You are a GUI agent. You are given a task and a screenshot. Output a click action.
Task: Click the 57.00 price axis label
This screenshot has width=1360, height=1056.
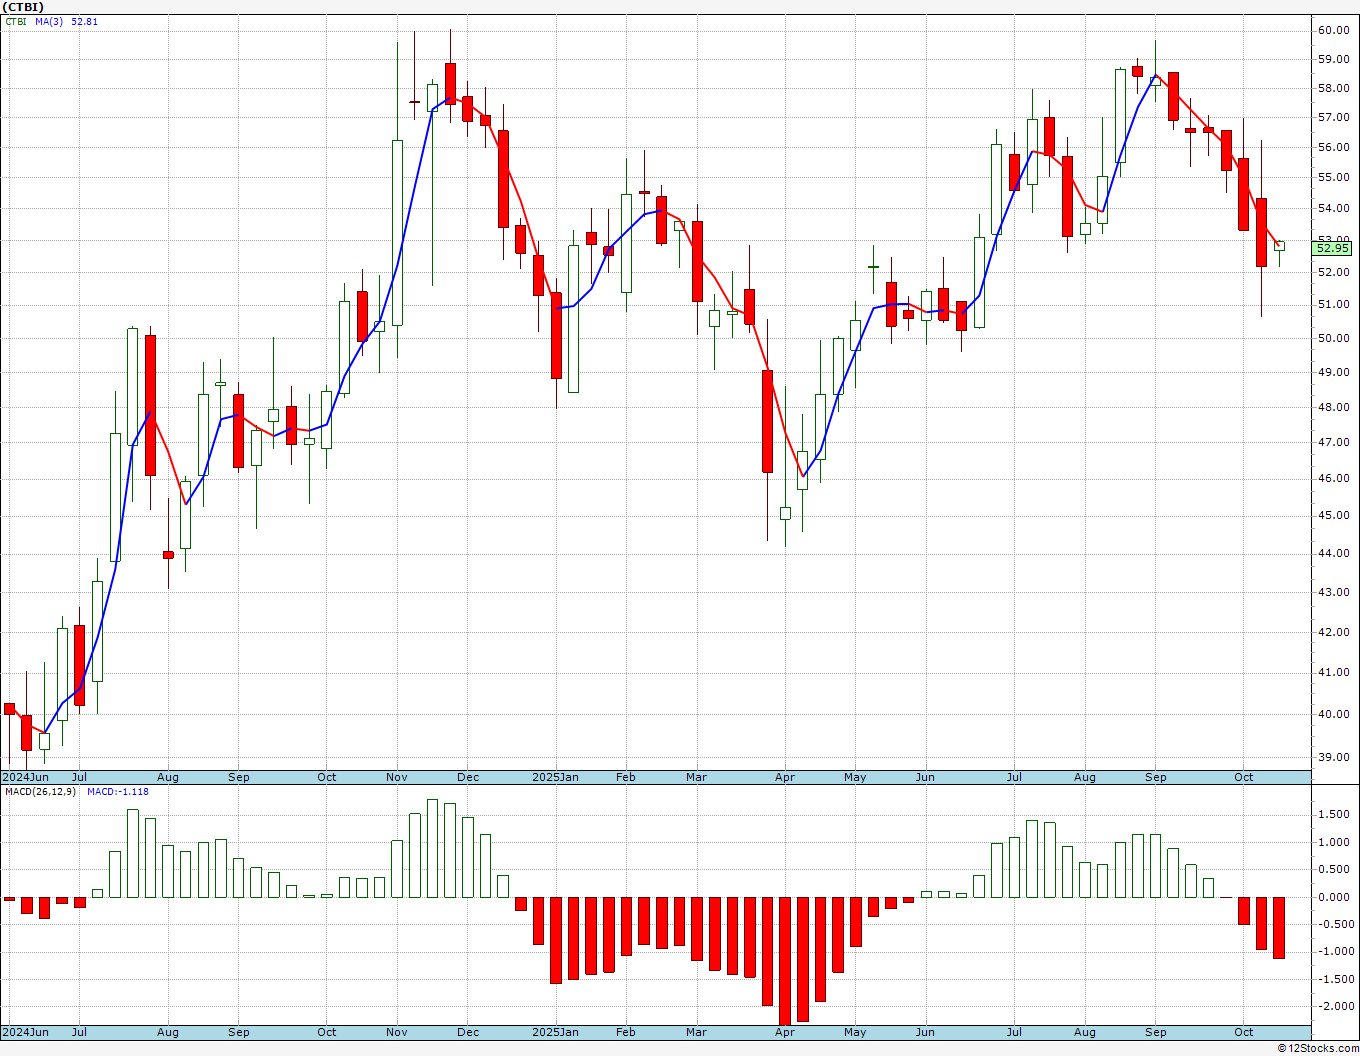(x=1334, y=117)
